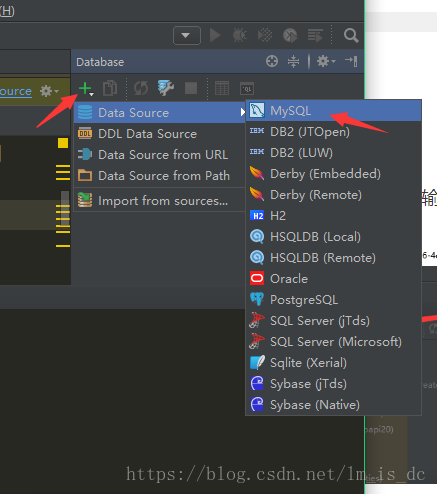Click the table editor icon
Image resolution: width=437 pixels, height=494 pixels.
(222, 89)
